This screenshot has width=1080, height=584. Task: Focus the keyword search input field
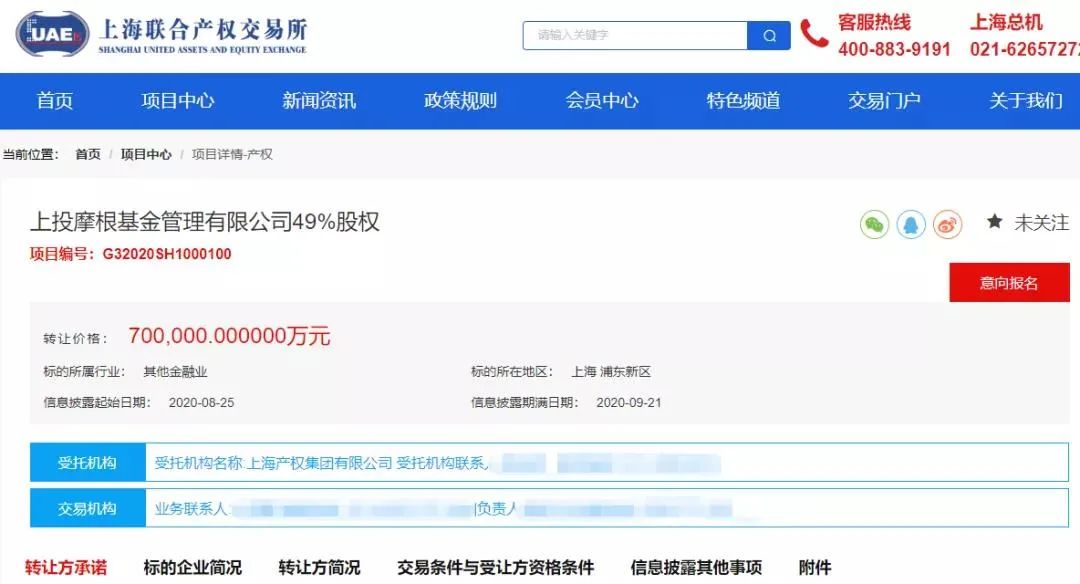tap(635, 35)
